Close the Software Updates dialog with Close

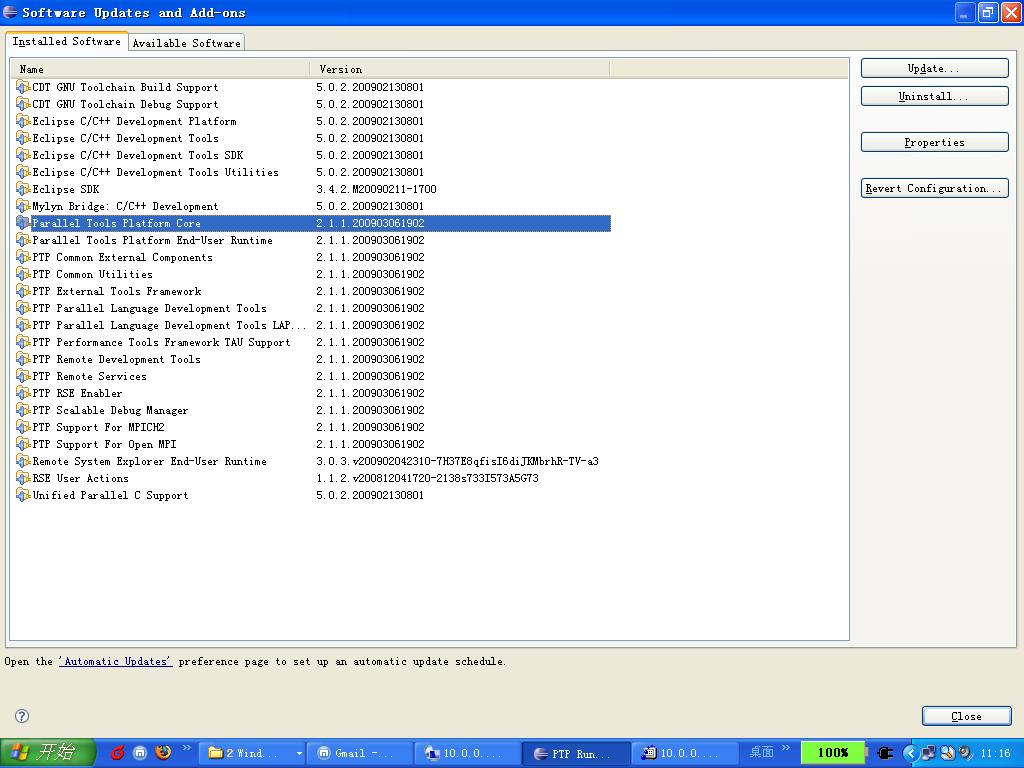coord(967,716)
